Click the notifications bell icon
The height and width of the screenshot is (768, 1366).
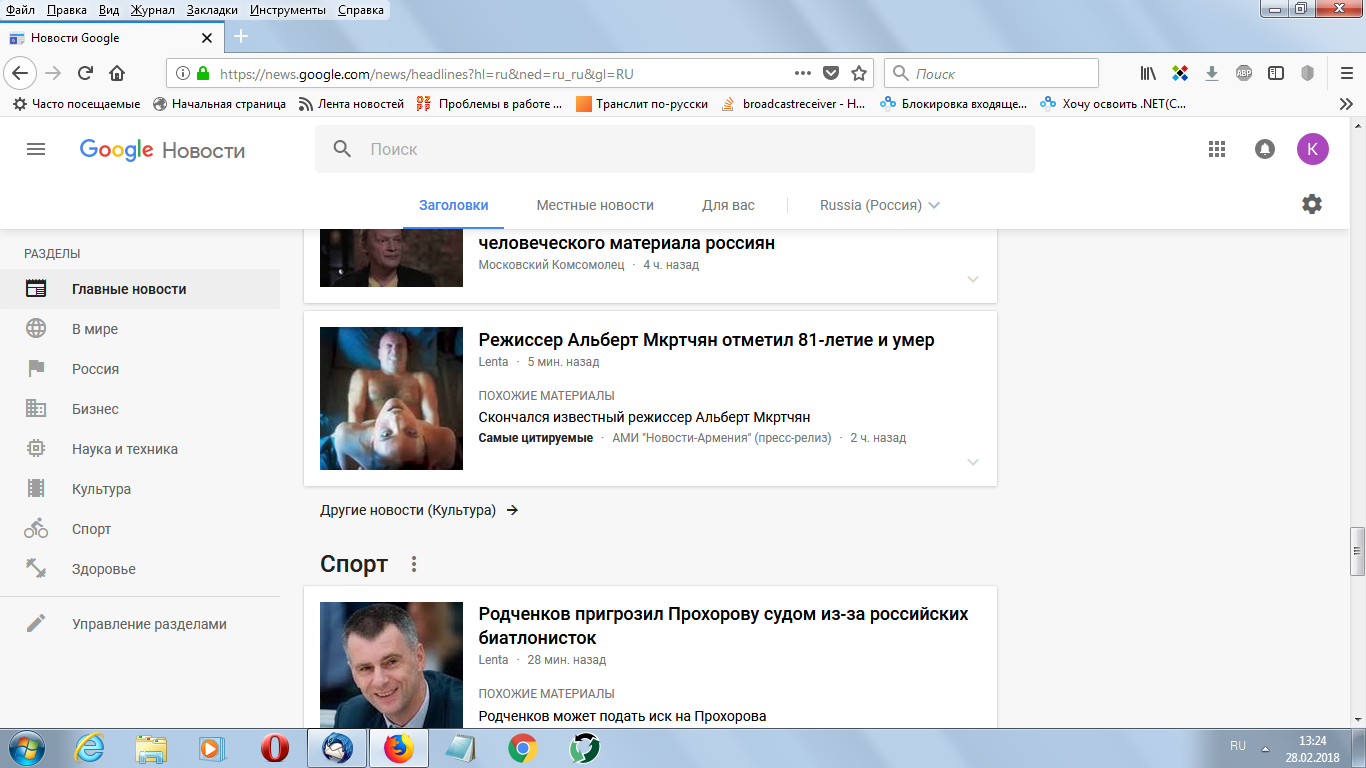(1265, 149)
